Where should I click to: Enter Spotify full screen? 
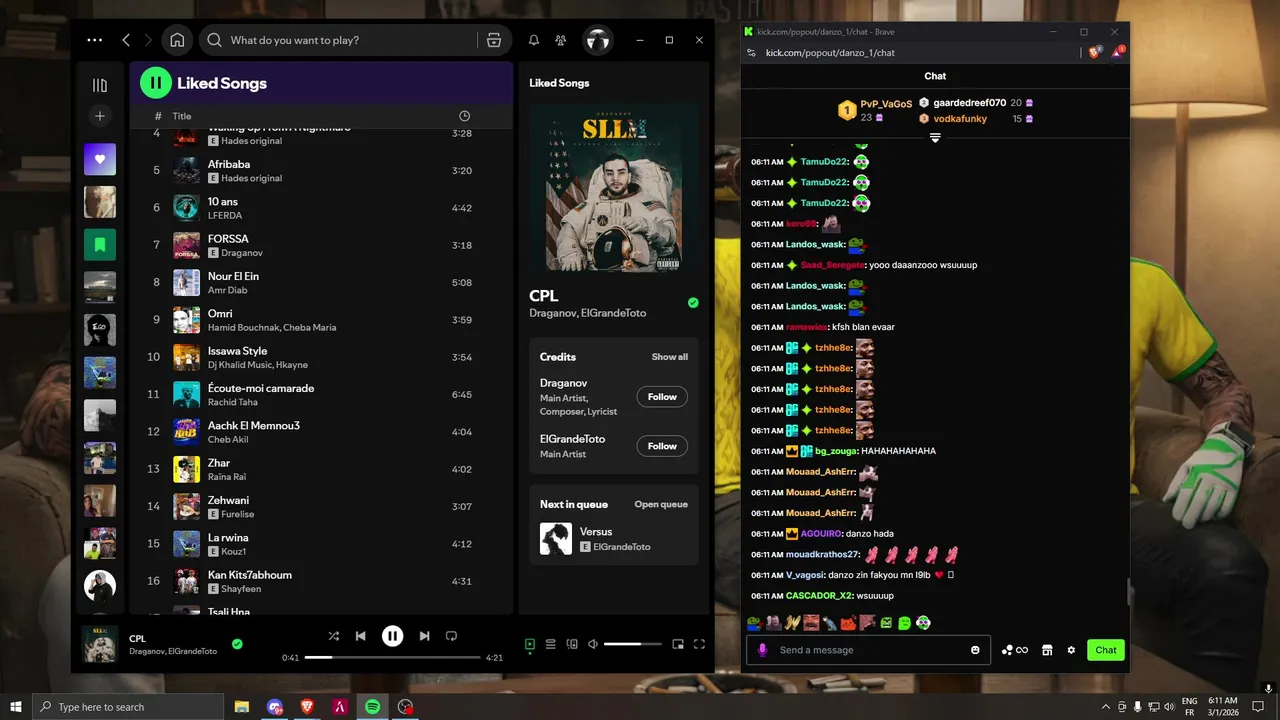[699, 644]
